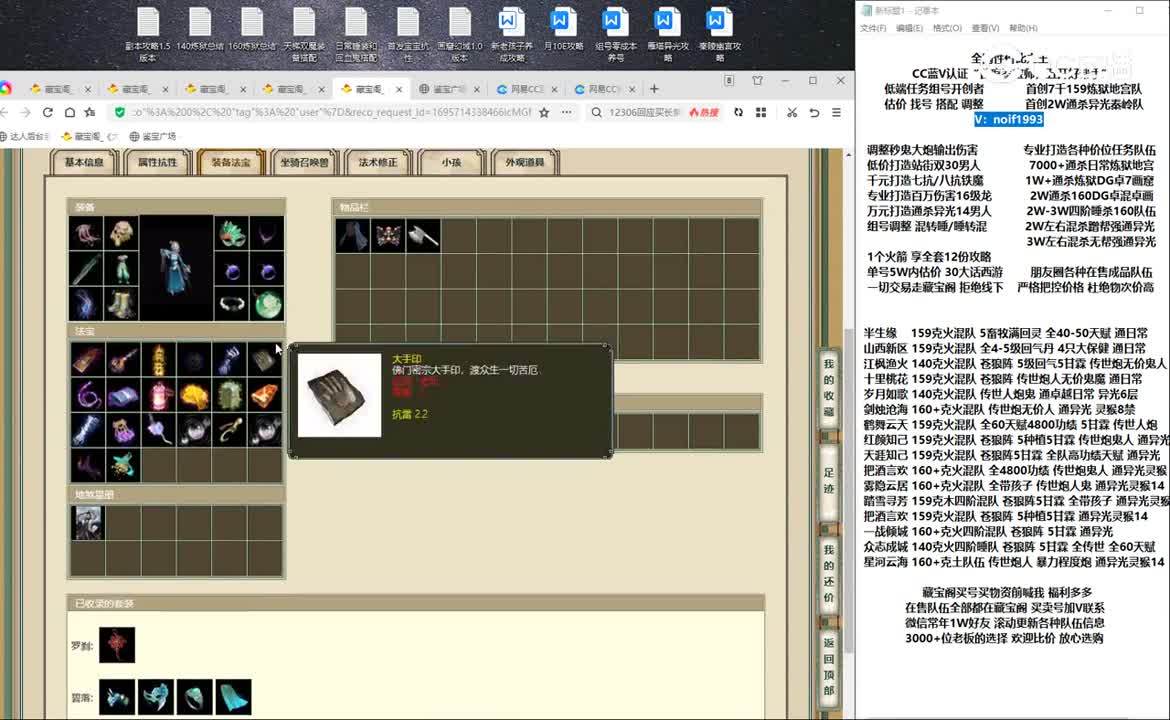Open the 月10E攻略 desktop document

[x=562, y=31]
